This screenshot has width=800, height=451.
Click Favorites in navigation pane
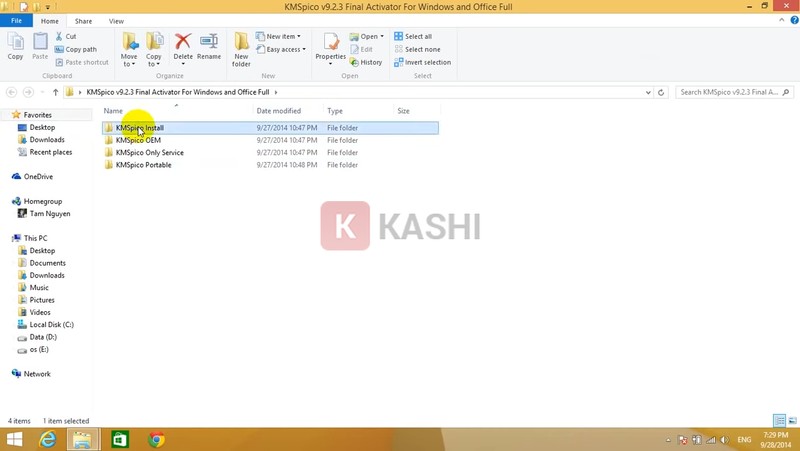(37, 115)
